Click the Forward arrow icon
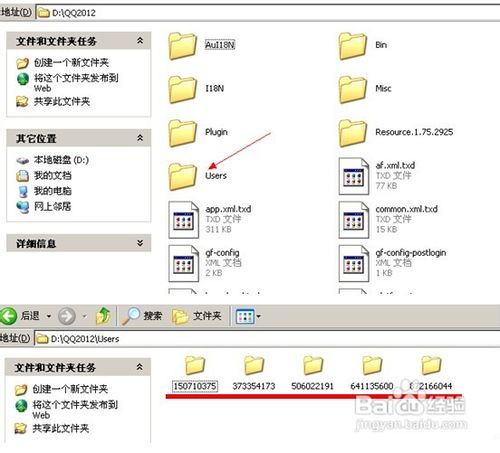Viewport: 500px width, 453px height. tap(67, 316)
